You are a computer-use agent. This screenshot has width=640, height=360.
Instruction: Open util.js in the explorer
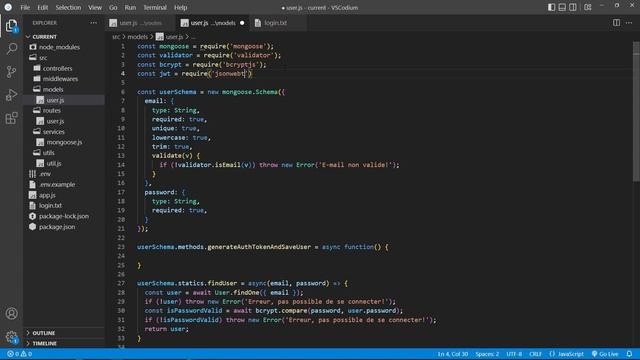click(x=64, y=163)
